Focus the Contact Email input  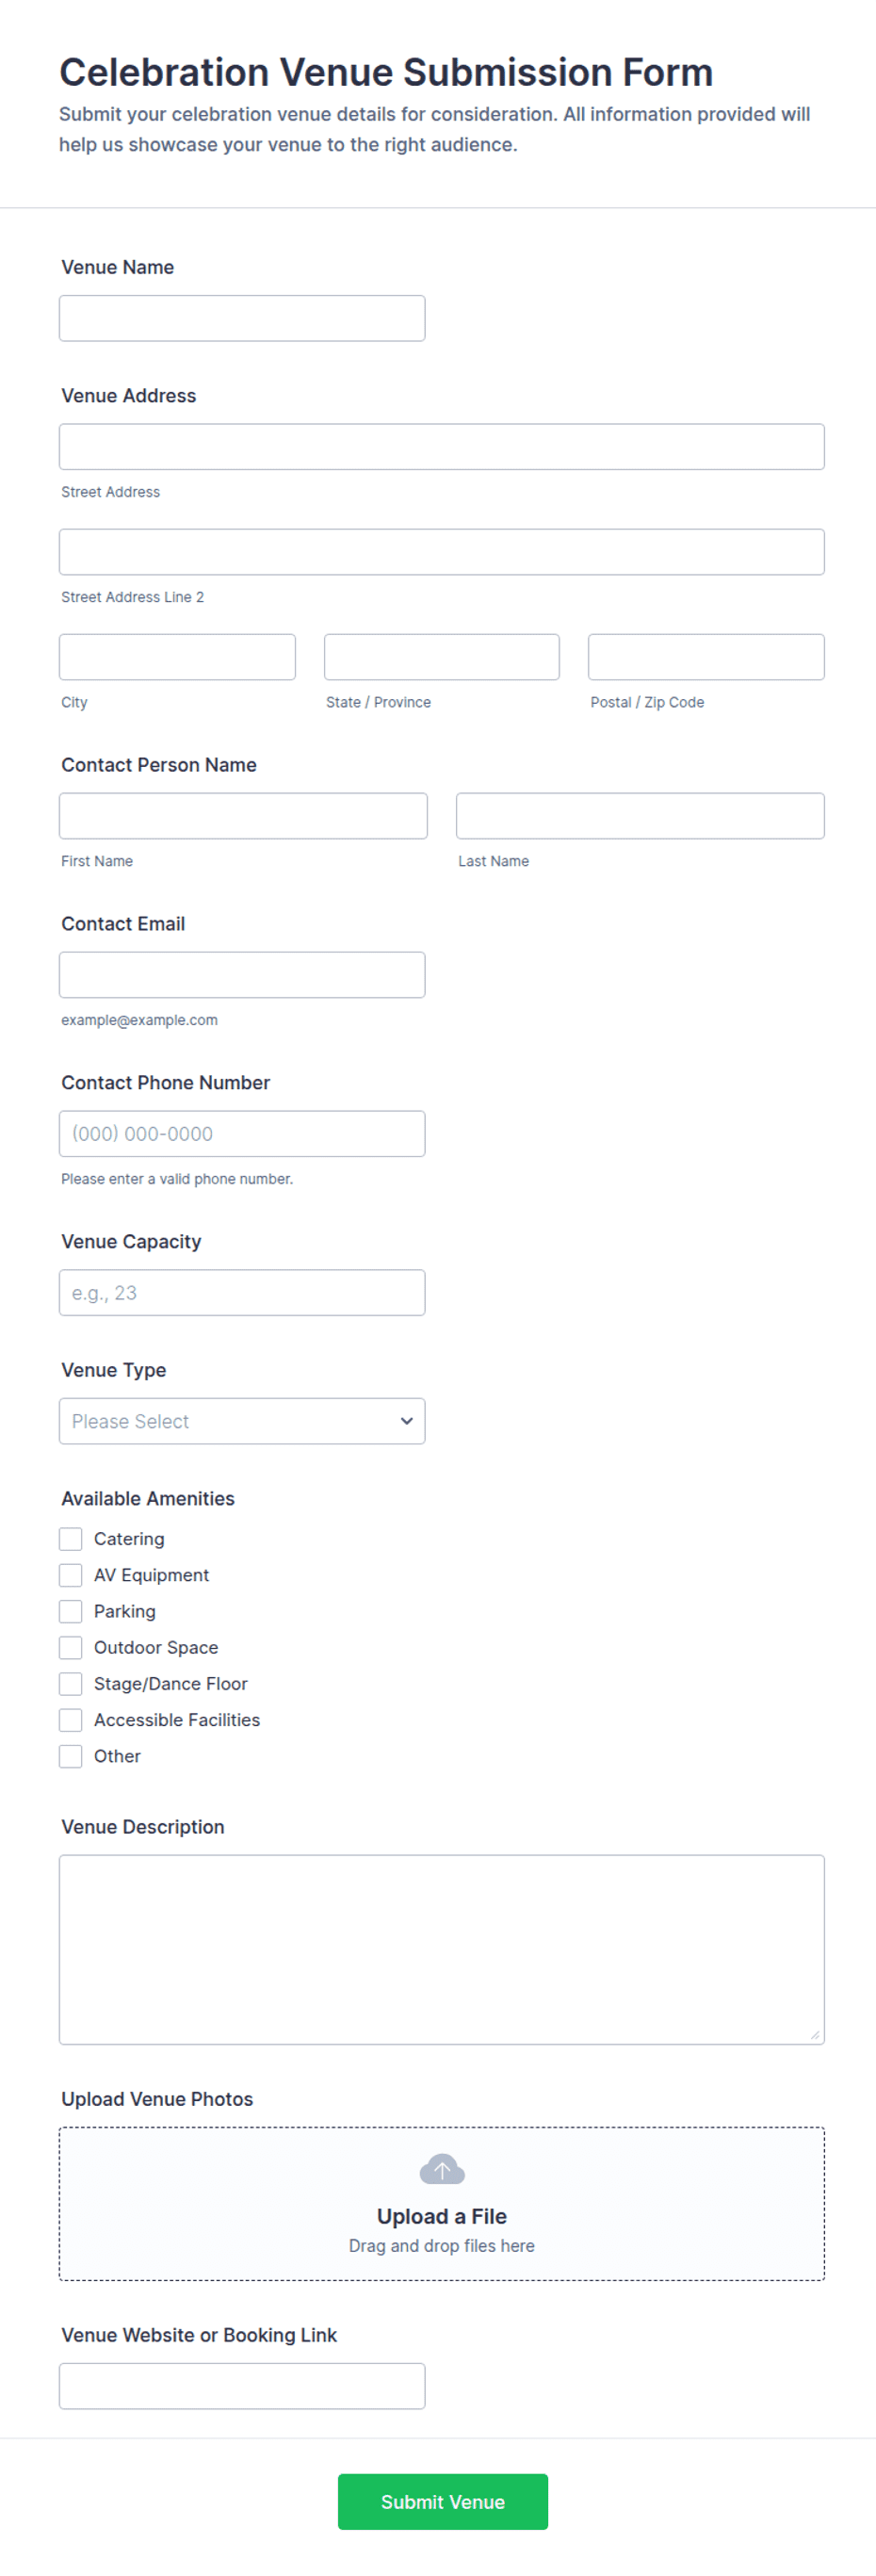tap(242, 975)
